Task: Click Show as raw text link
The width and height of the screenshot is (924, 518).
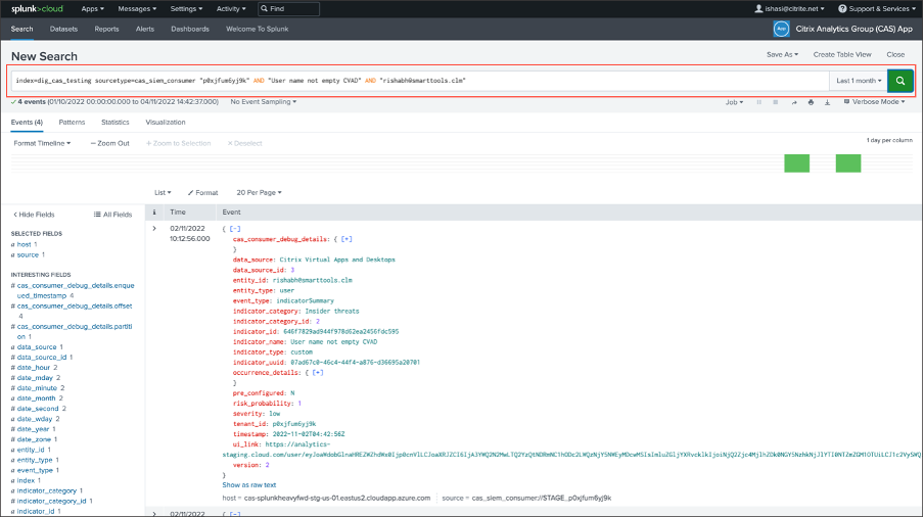Action: point(249,485)
